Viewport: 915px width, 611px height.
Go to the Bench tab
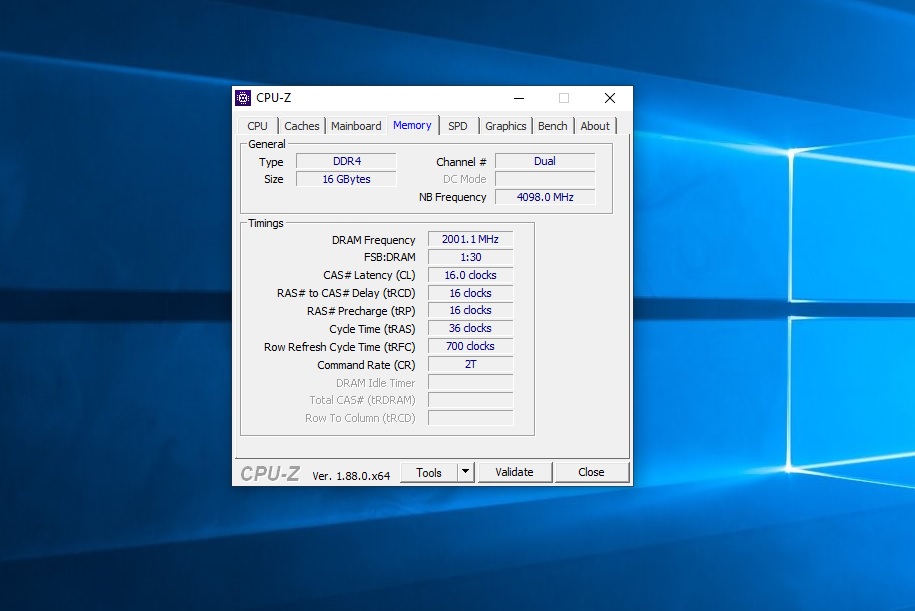pyautogui.click(x=553, y=126)
